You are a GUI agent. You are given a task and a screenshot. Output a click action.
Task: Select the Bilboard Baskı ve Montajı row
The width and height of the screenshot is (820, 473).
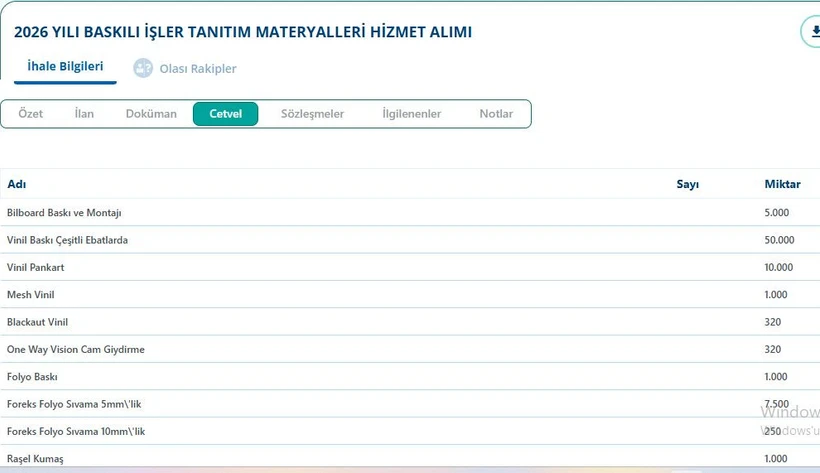click(x=410, y=212)
